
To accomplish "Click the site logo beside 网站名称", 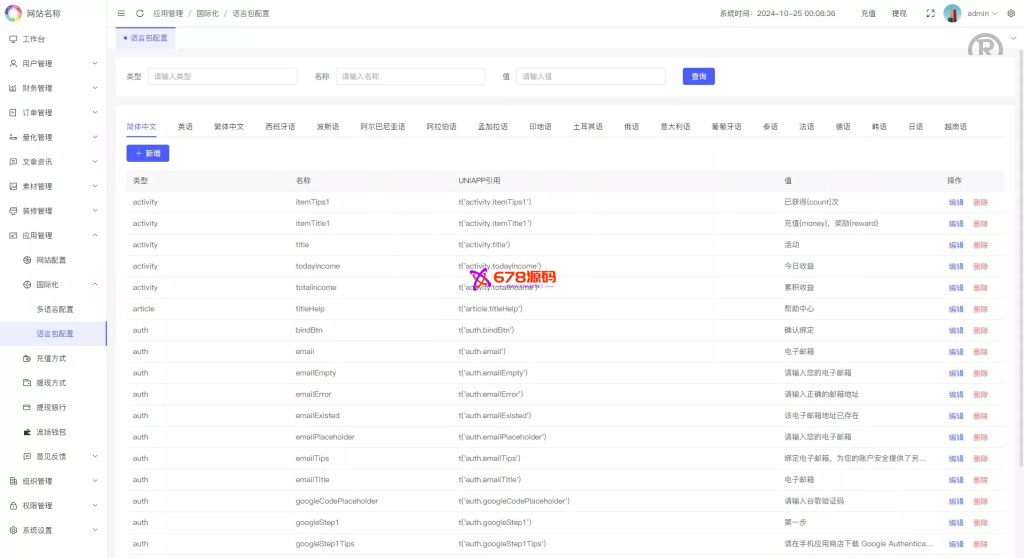I will [x=14, y=13].
